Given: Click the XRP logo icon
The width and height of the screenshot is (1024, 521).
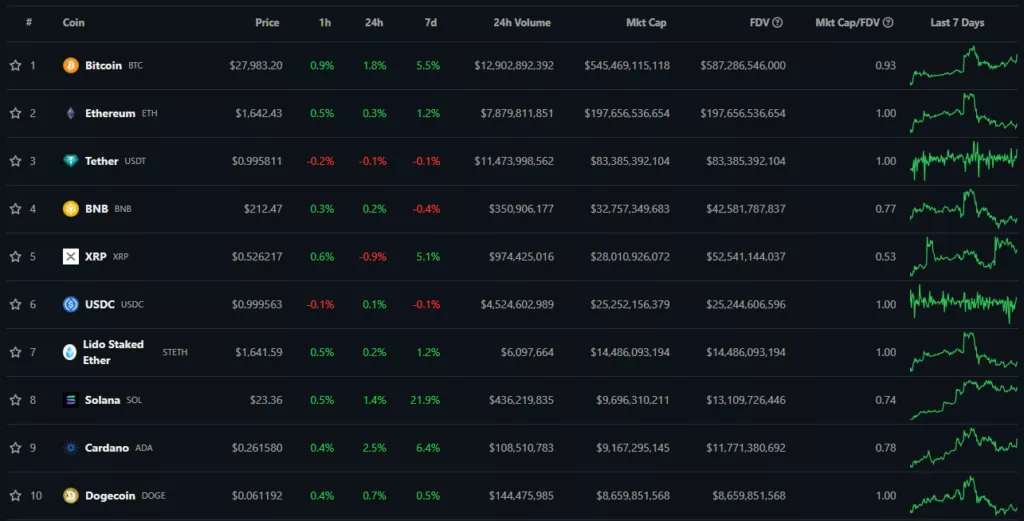Looking at the screenshot, I should tap(71, 257).
